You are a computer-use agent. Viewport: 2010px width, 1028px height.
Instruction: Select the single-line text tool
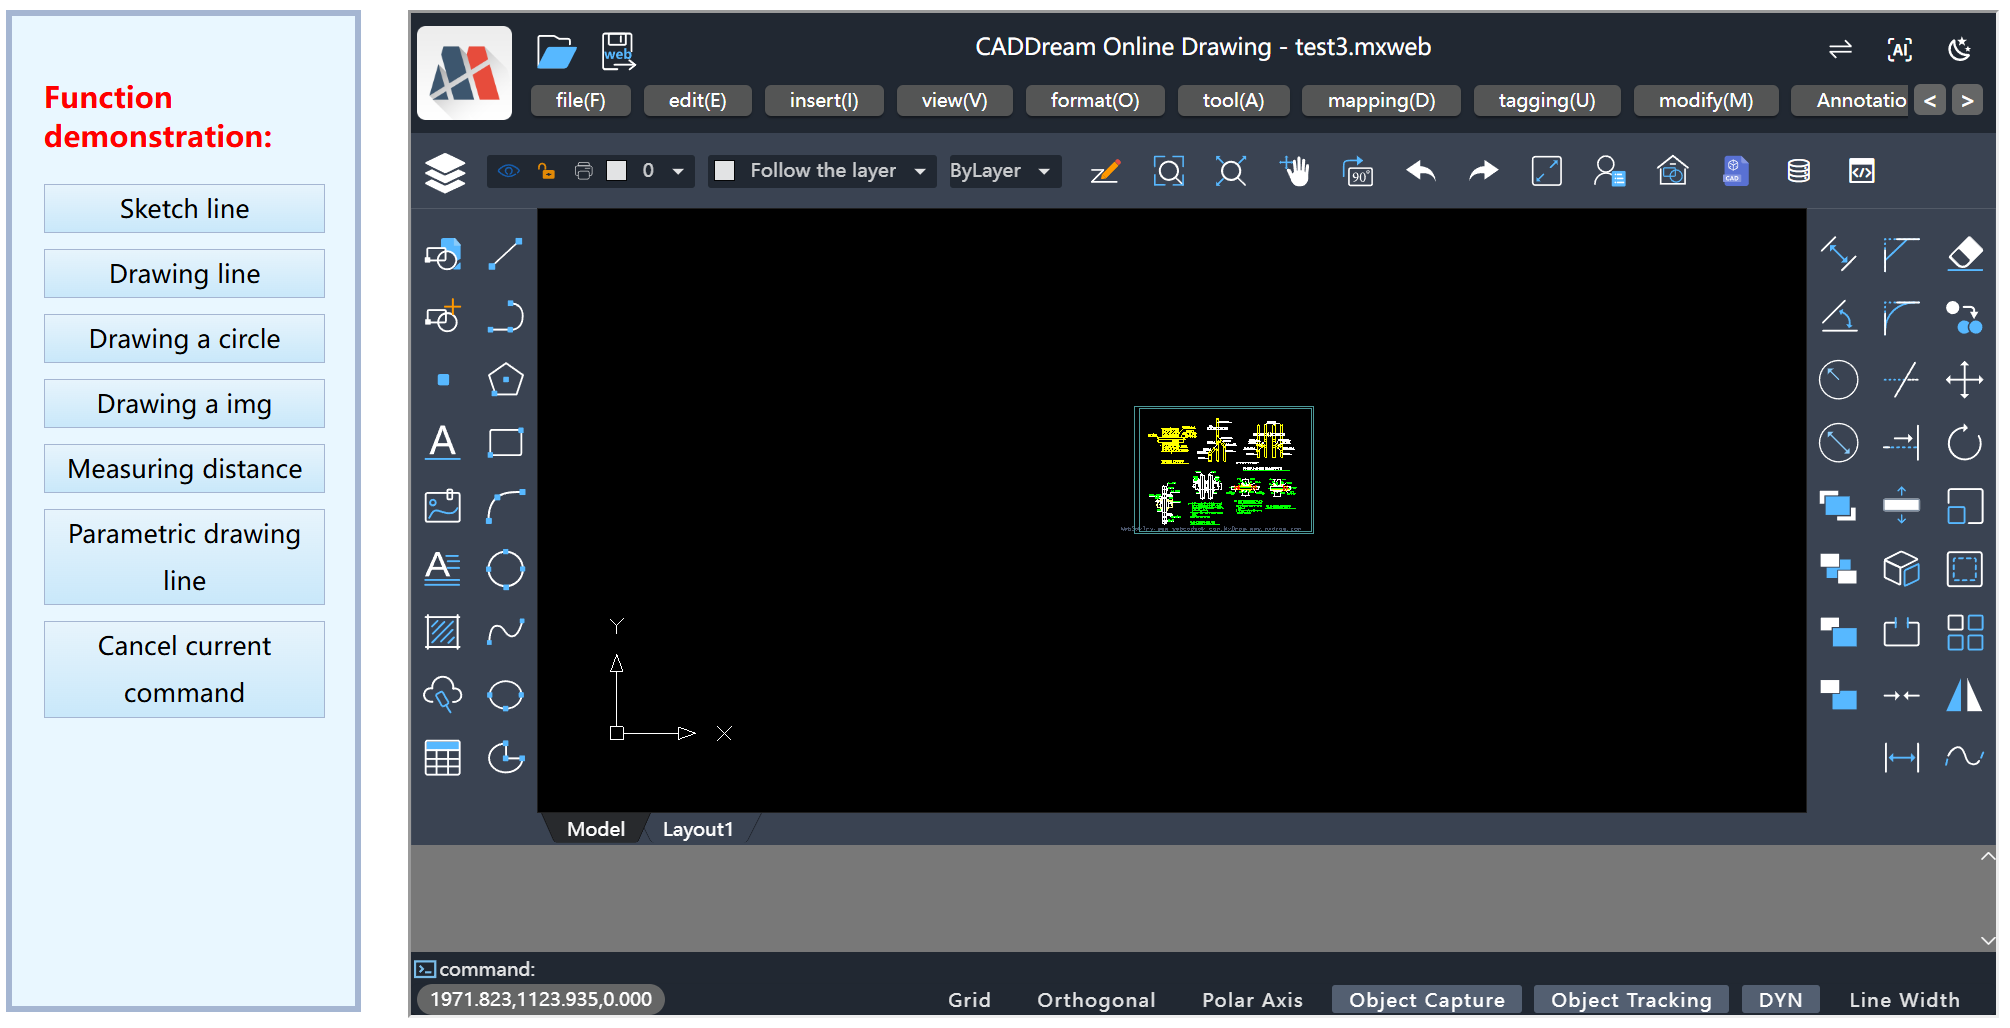pyautogui.click(x=442, y=443)
